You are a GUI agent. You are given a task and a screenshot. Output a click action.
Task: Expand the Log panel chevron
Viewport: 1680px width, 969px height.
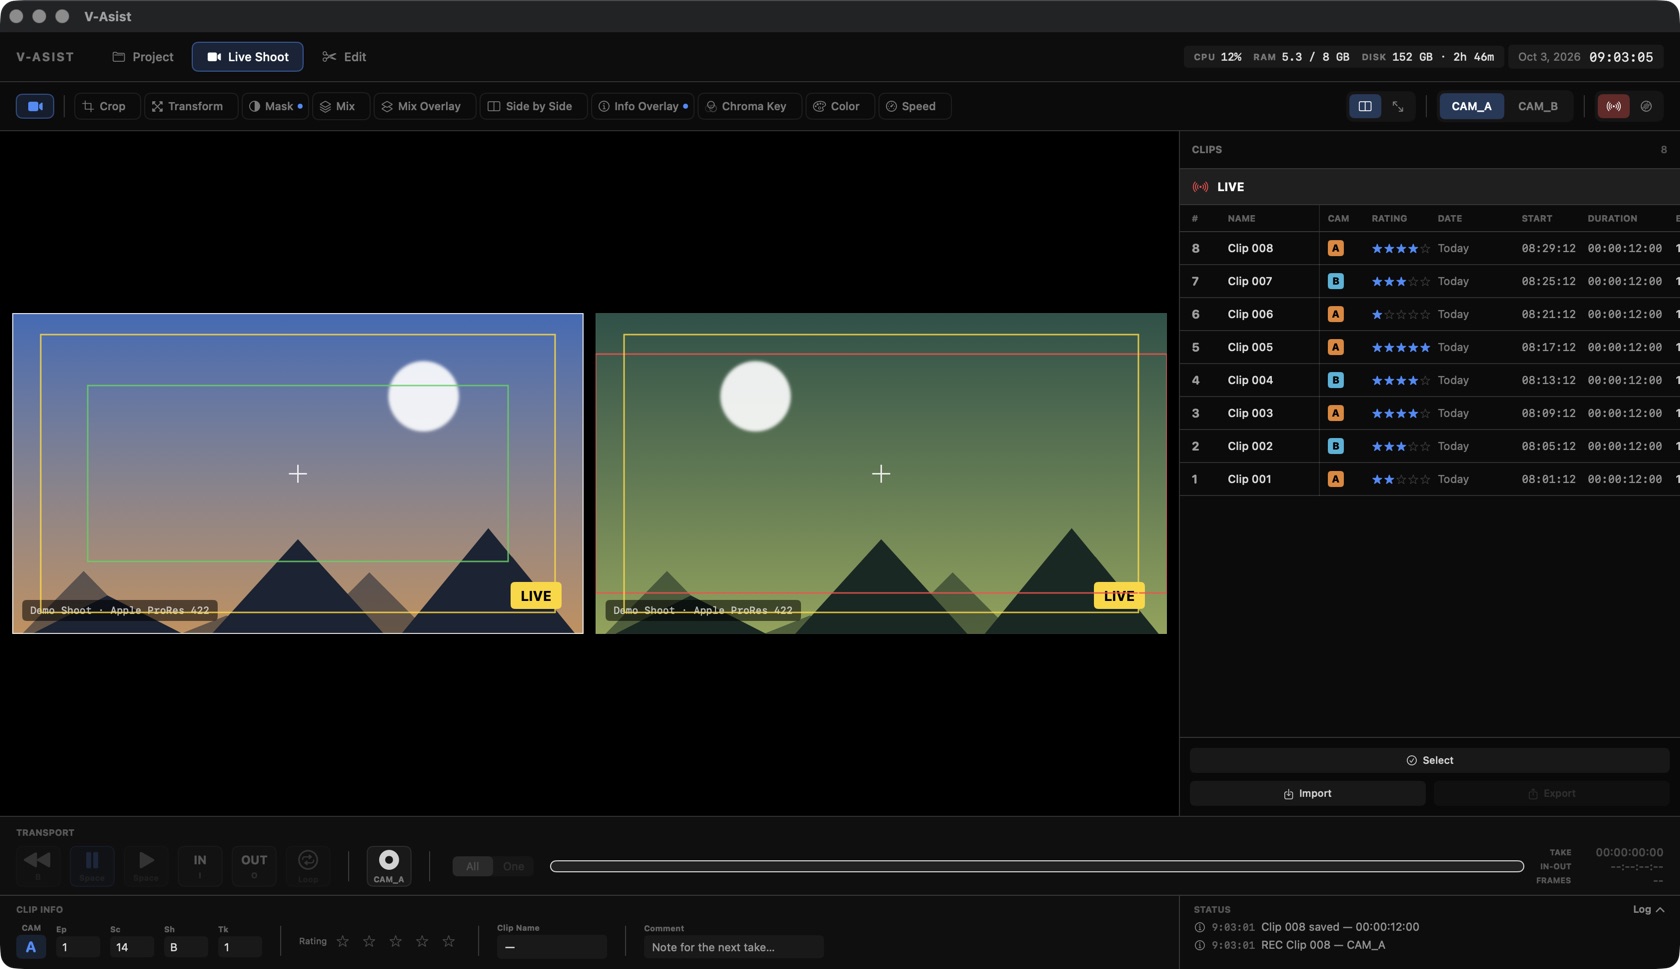coord(1660,910)
